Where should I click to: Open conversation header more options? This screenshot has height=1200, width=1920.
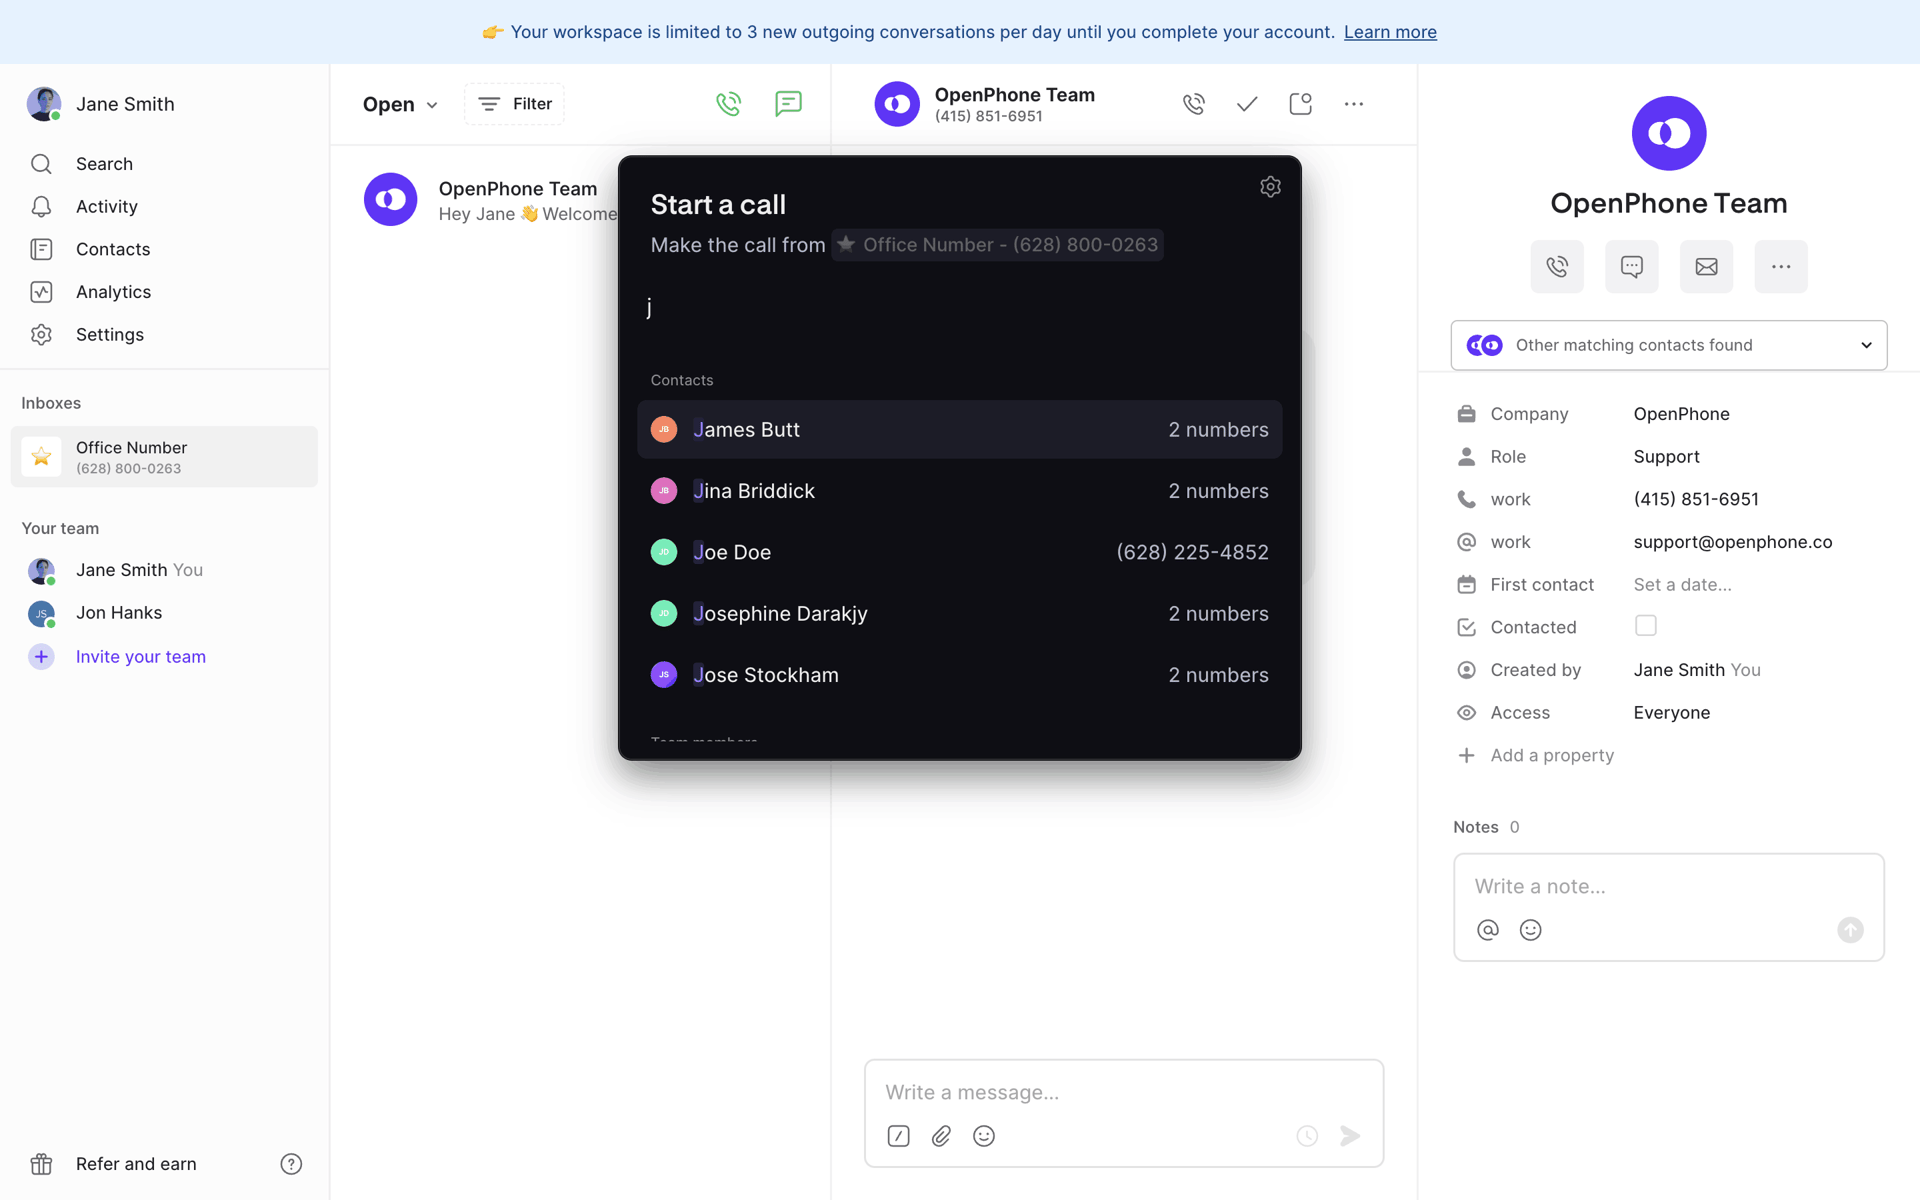pos(1354,104)
